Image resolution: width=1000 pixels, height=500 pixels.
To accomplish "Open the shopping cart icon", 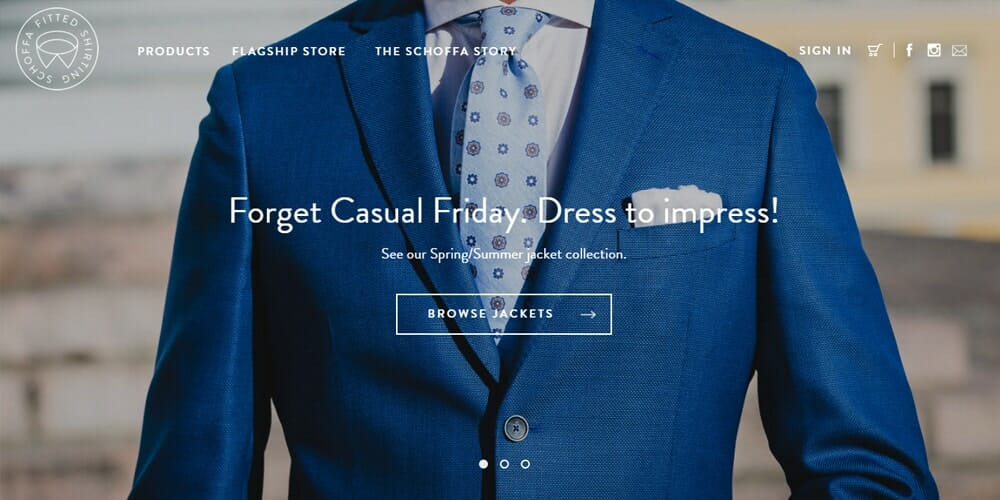I will (x=874, y=50).
